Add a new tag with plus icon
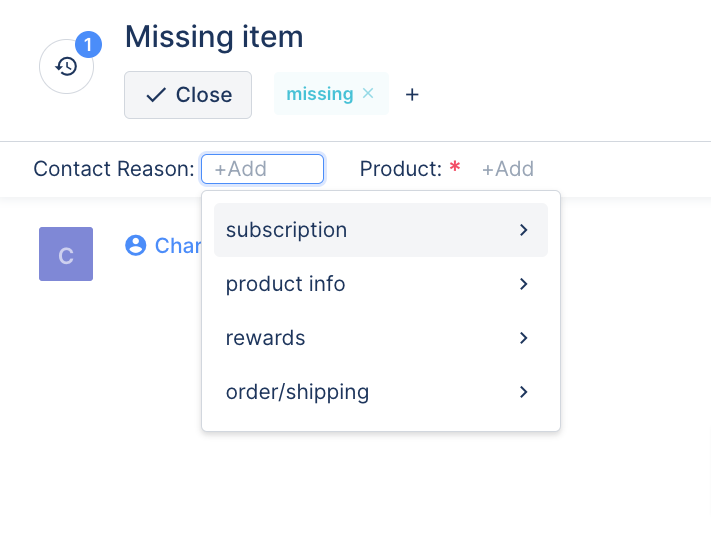The image size is (711, 542). 412,94
